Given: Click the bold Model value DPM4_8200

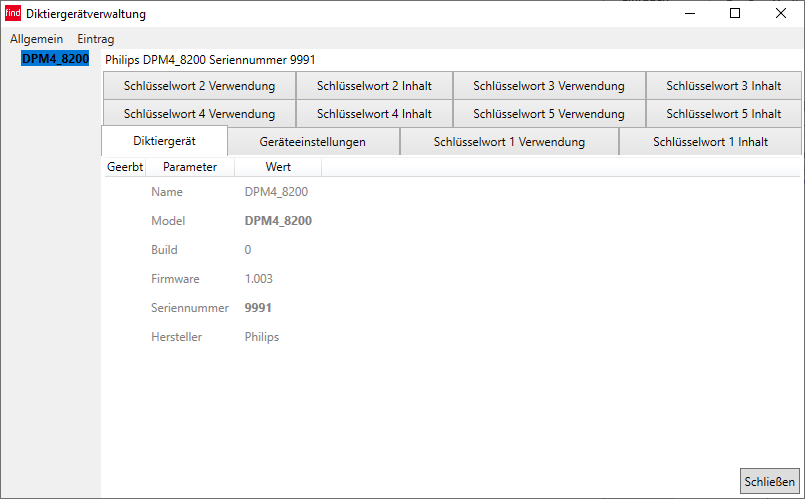Looking at the screenshot, I should pos(278,221).
